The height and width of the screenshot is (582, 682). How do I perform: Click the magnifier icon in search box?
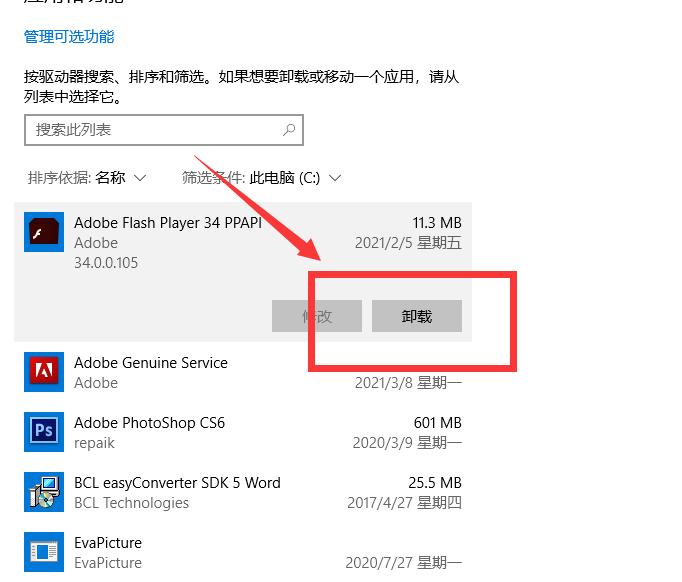coord(289,130)
